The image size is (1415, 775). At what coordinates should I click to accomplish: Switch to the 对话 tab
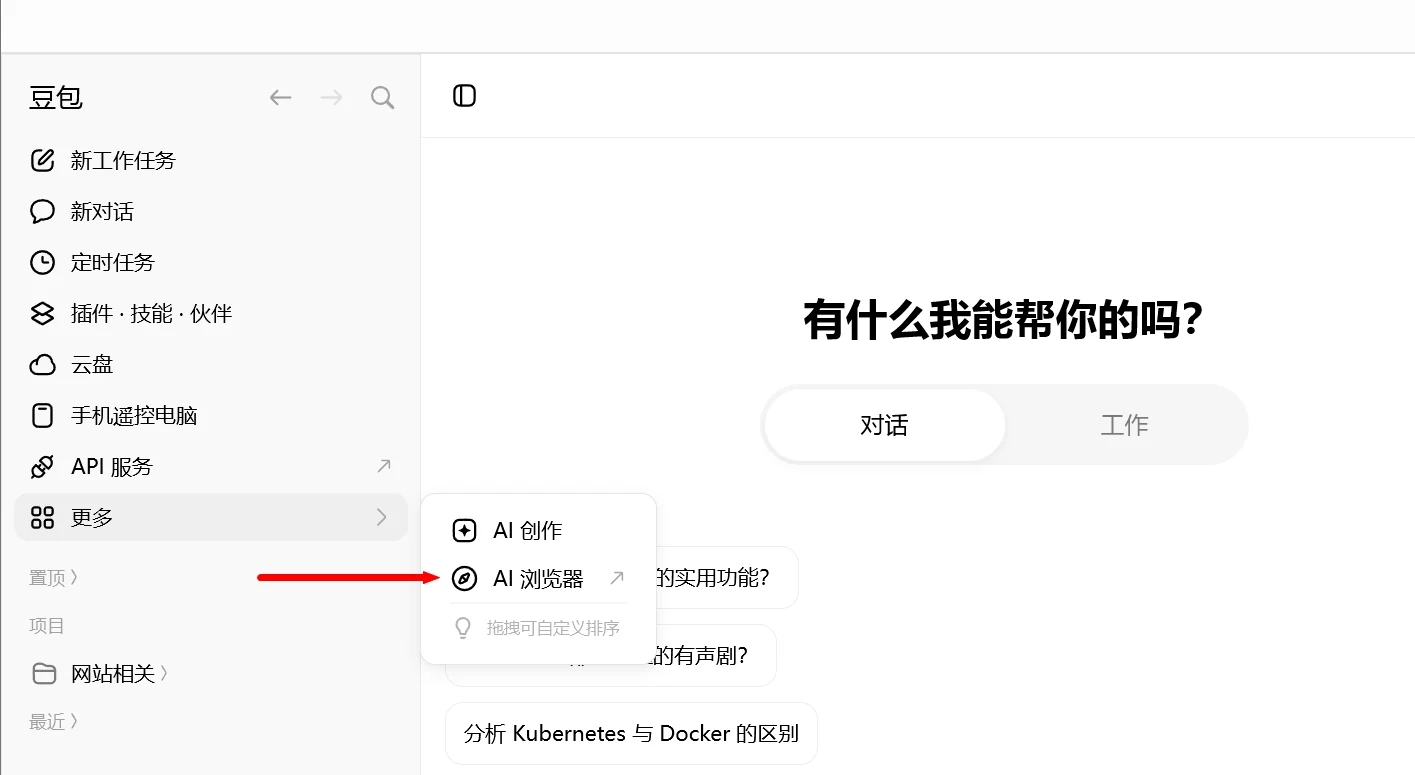tap(884, 425)
